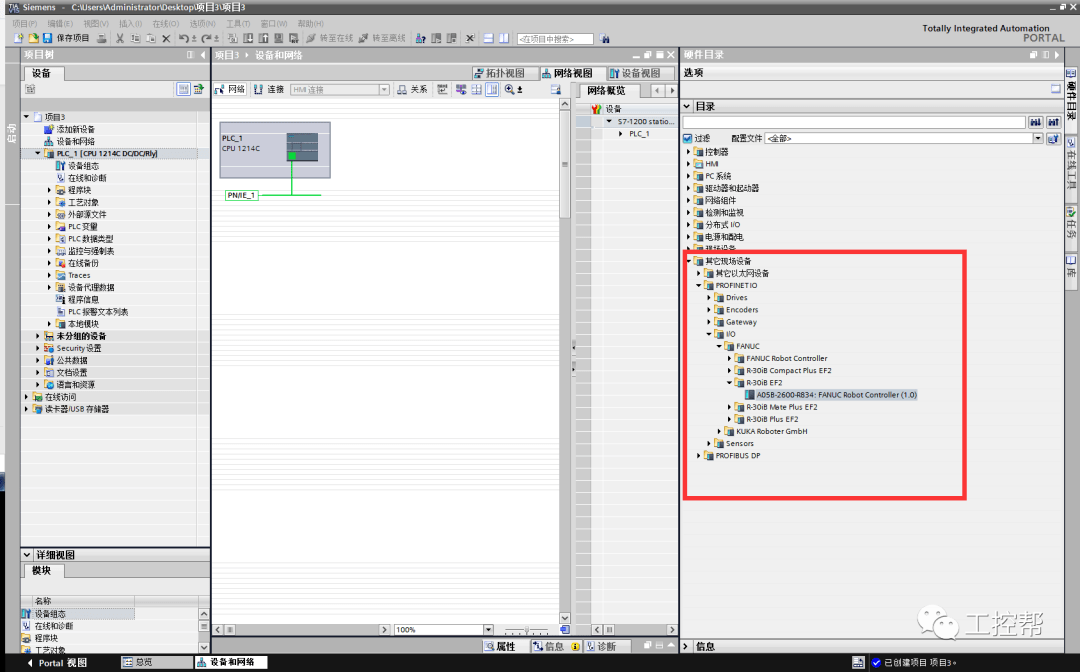The height and width of the screenshot is (672, 1080).
Task: Expand the 控制器 controllers catalog folder
Action: point(688,151)
